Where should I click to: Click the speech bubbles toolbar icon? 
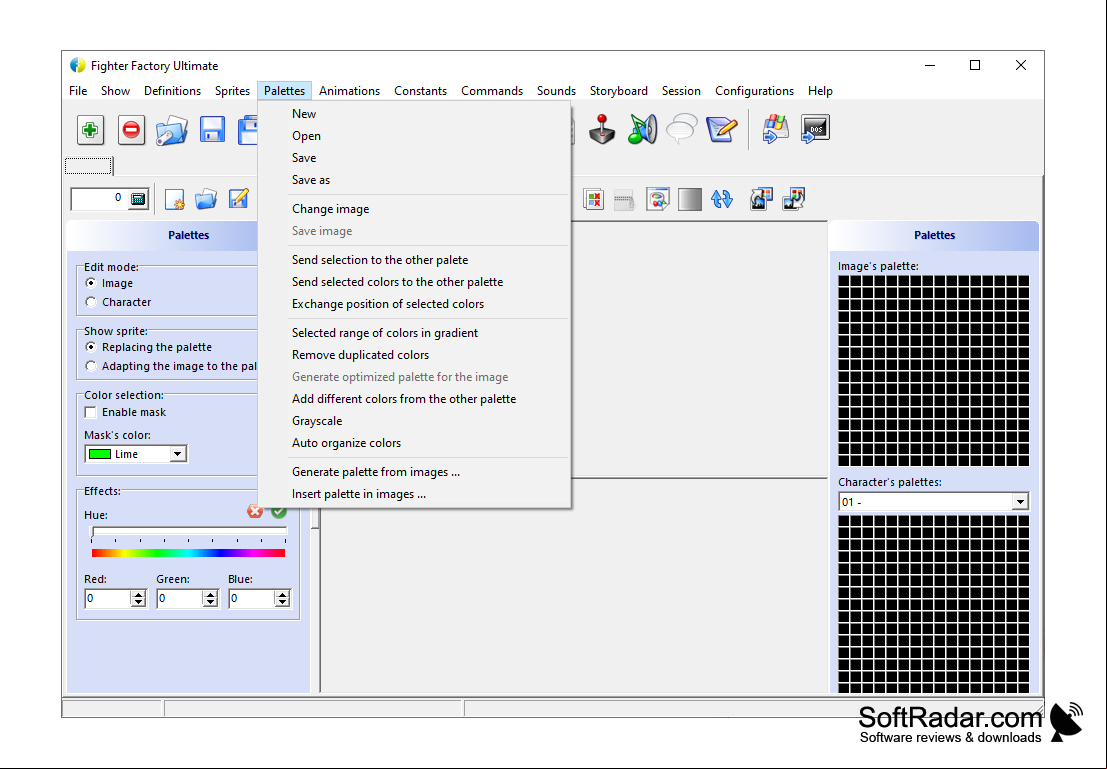click(681, 129)
